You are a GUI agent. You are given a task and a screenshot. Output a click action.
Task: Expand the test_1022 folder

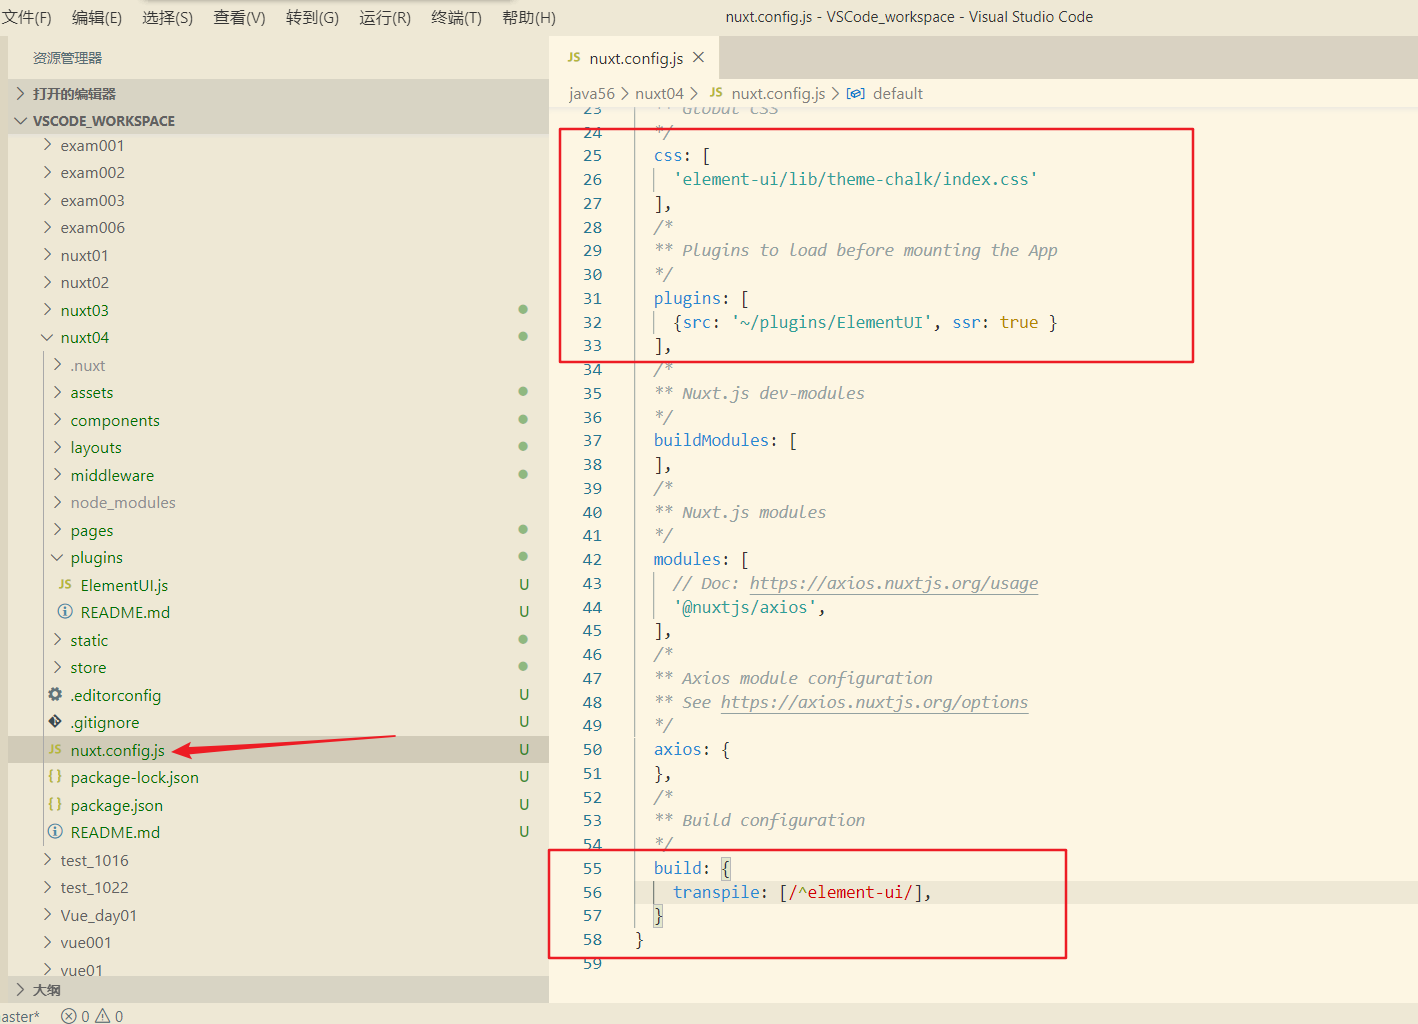point(47,887)
